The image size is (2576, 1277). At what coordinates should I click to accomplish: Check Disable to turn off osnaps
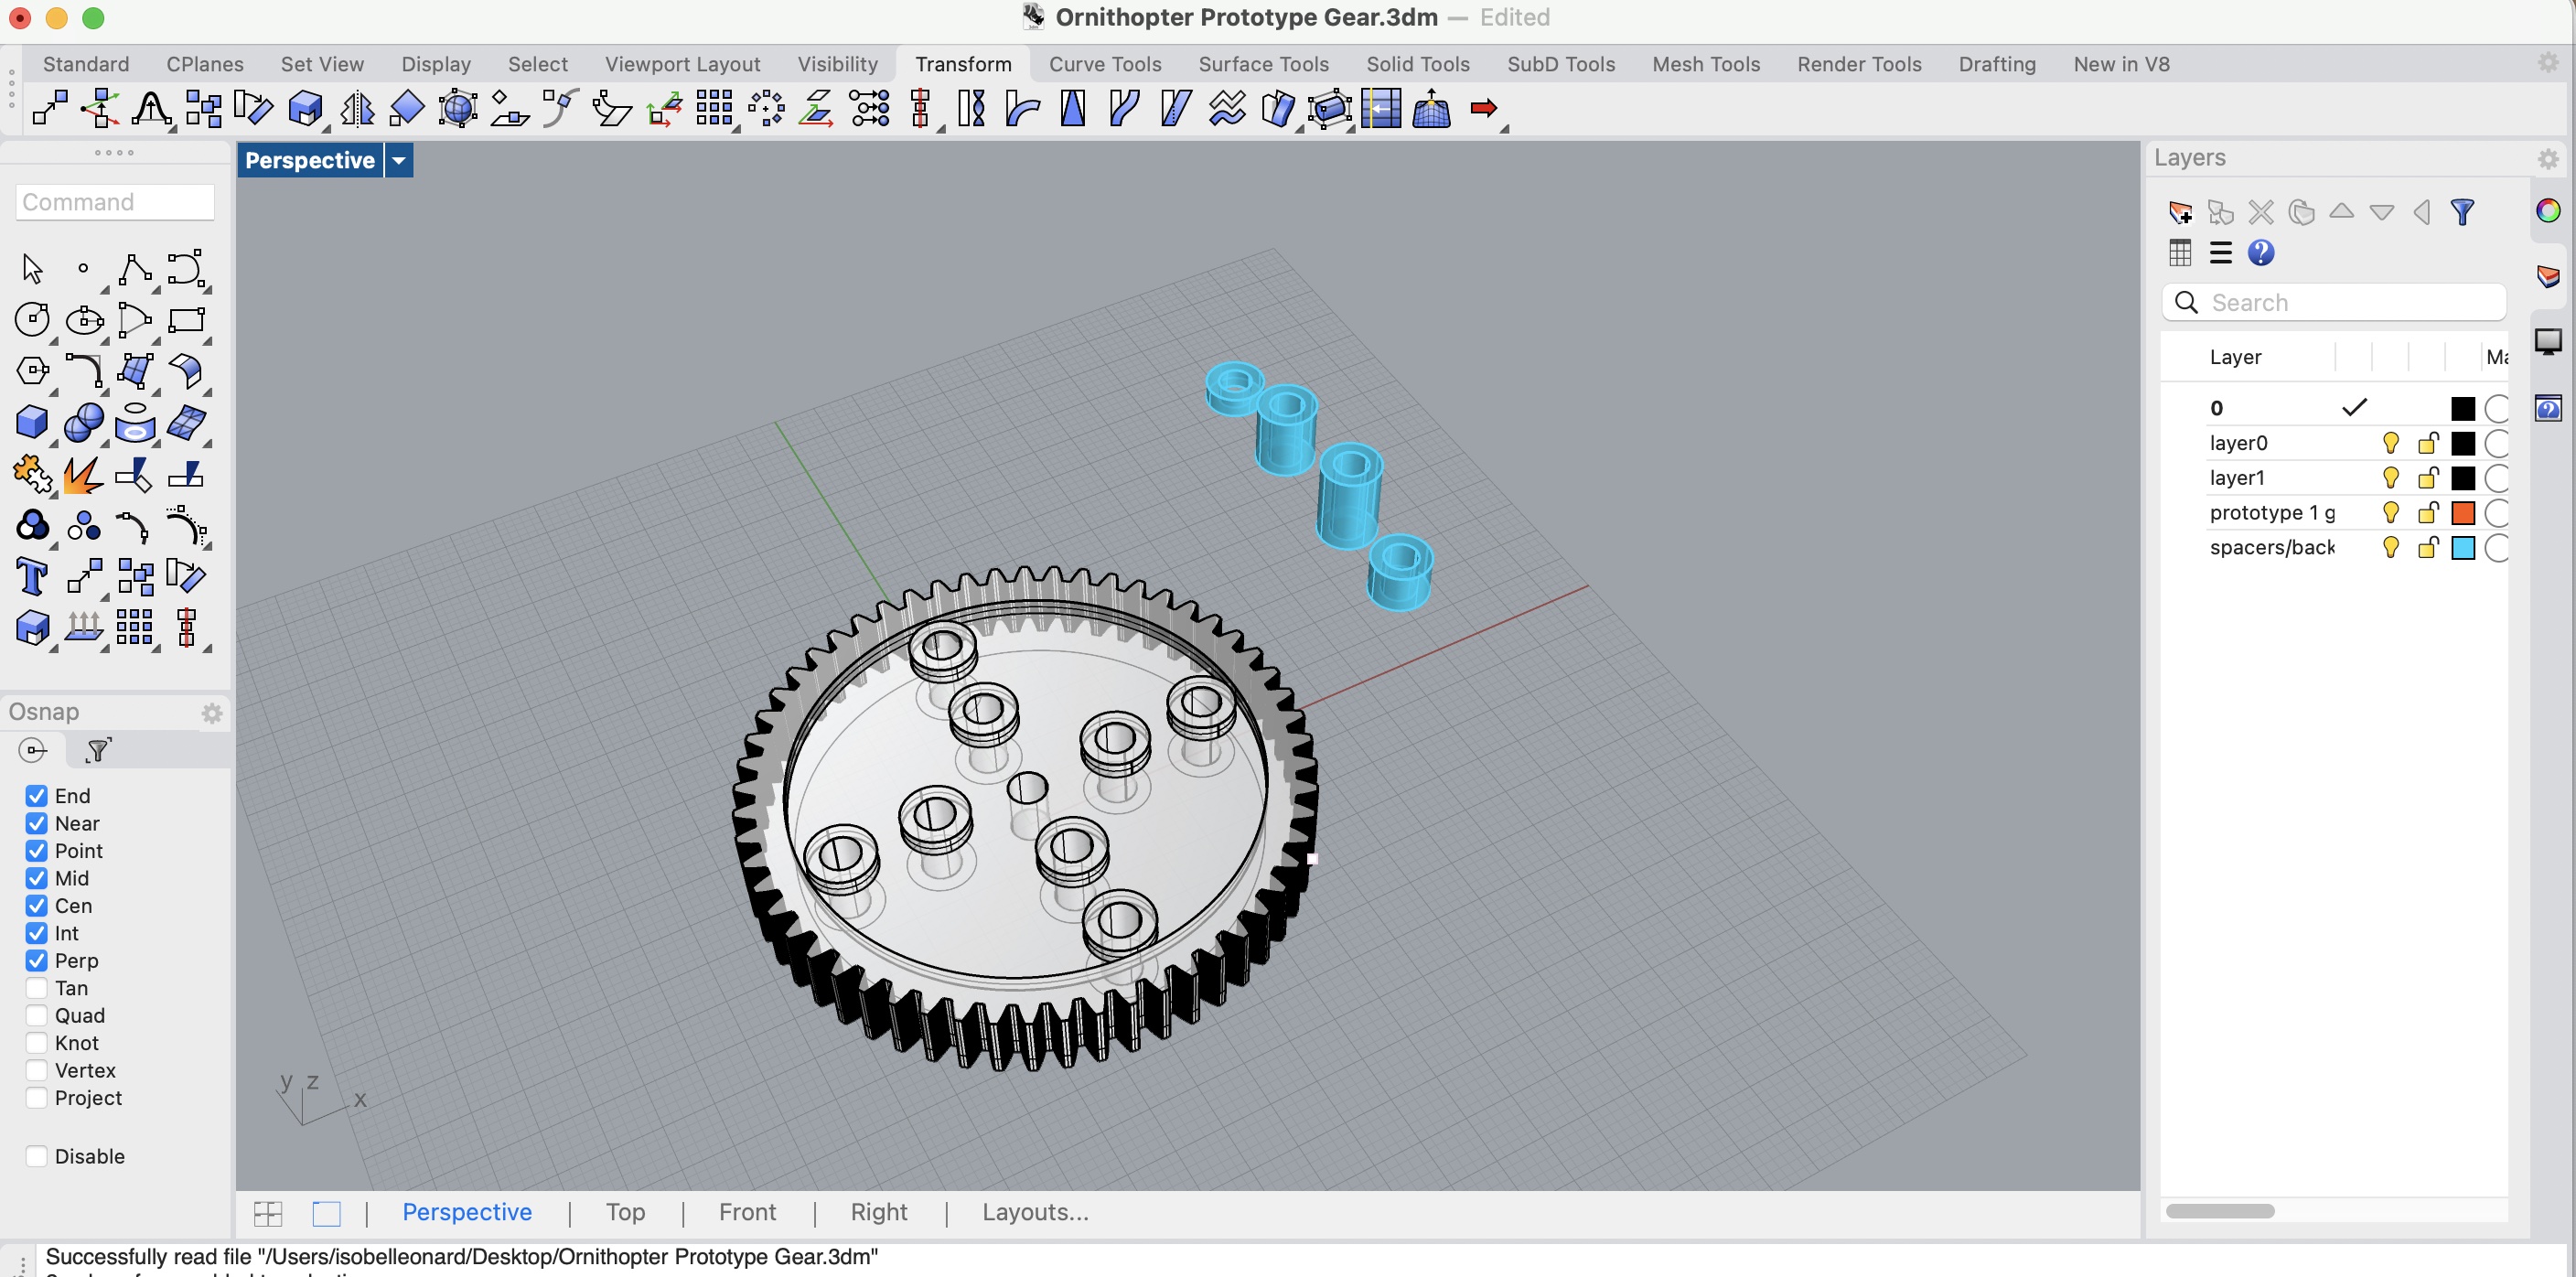point(37,1156)
